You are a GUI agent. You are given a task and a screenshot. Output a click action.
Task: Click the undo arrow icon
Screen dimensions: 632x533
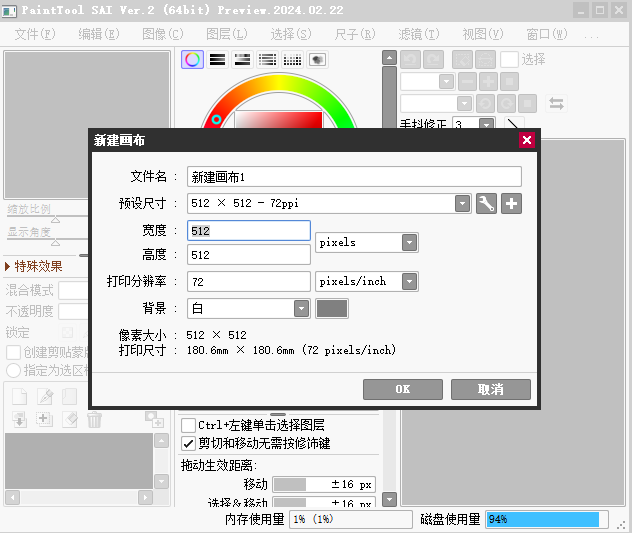(x=410, y=60)
